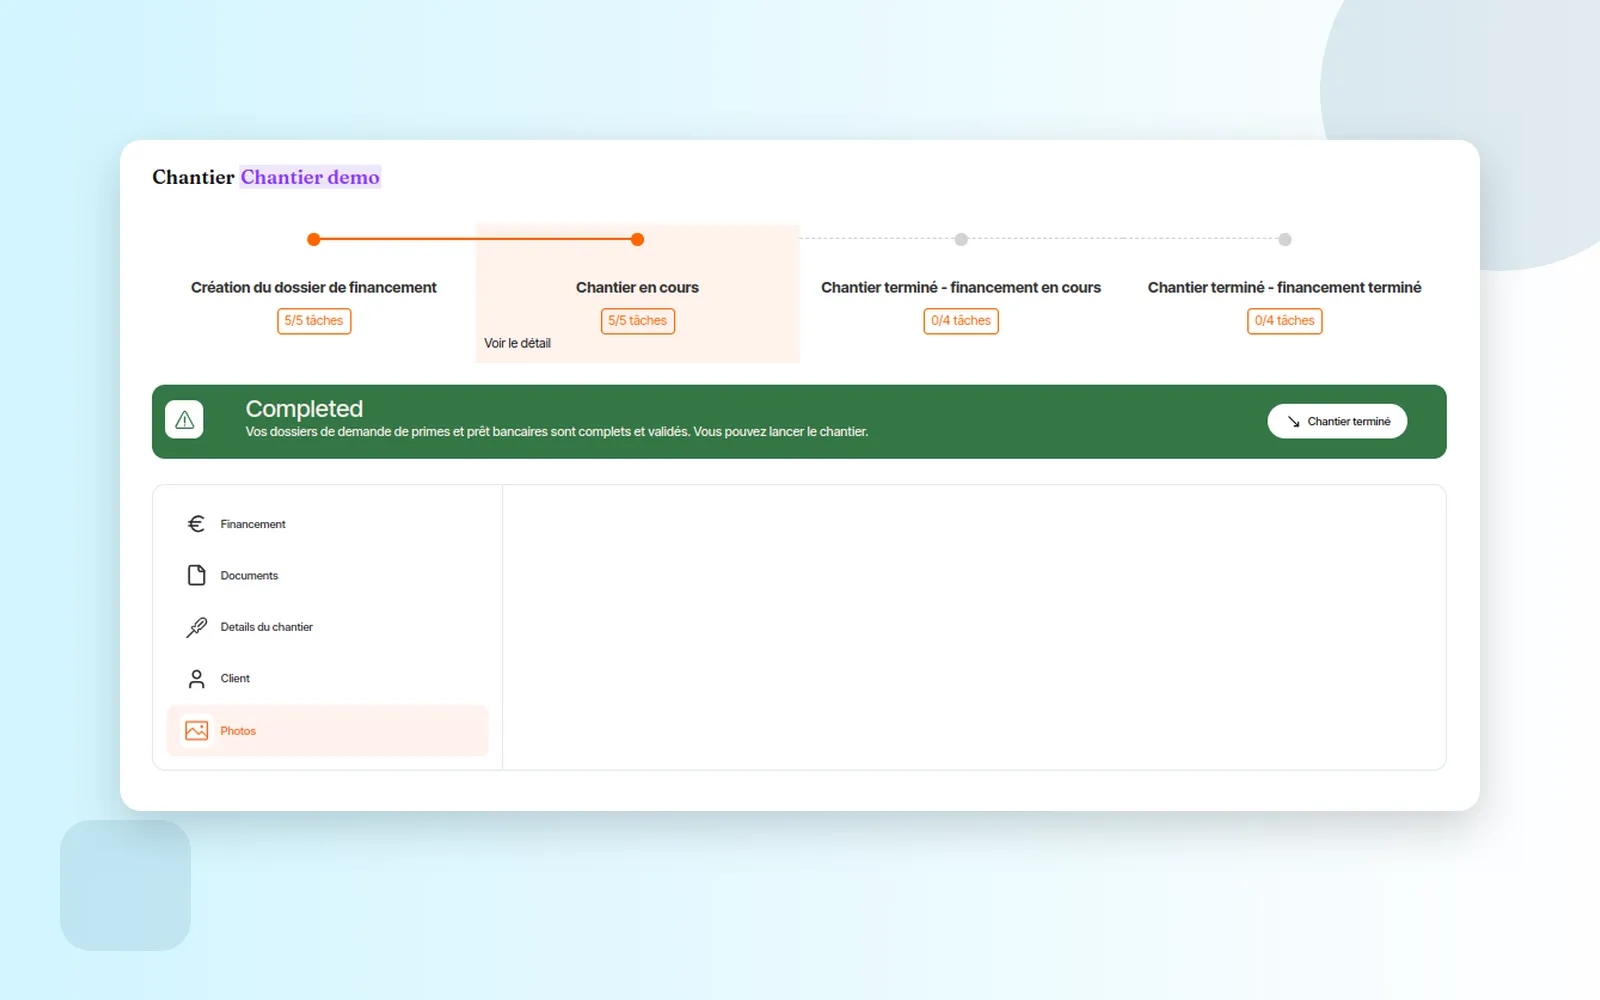Image resolution: width=1600 pixels, height=1000 pixels.
Task: Click the tool icon beside Details du chantier
Action: coord(196,627)
